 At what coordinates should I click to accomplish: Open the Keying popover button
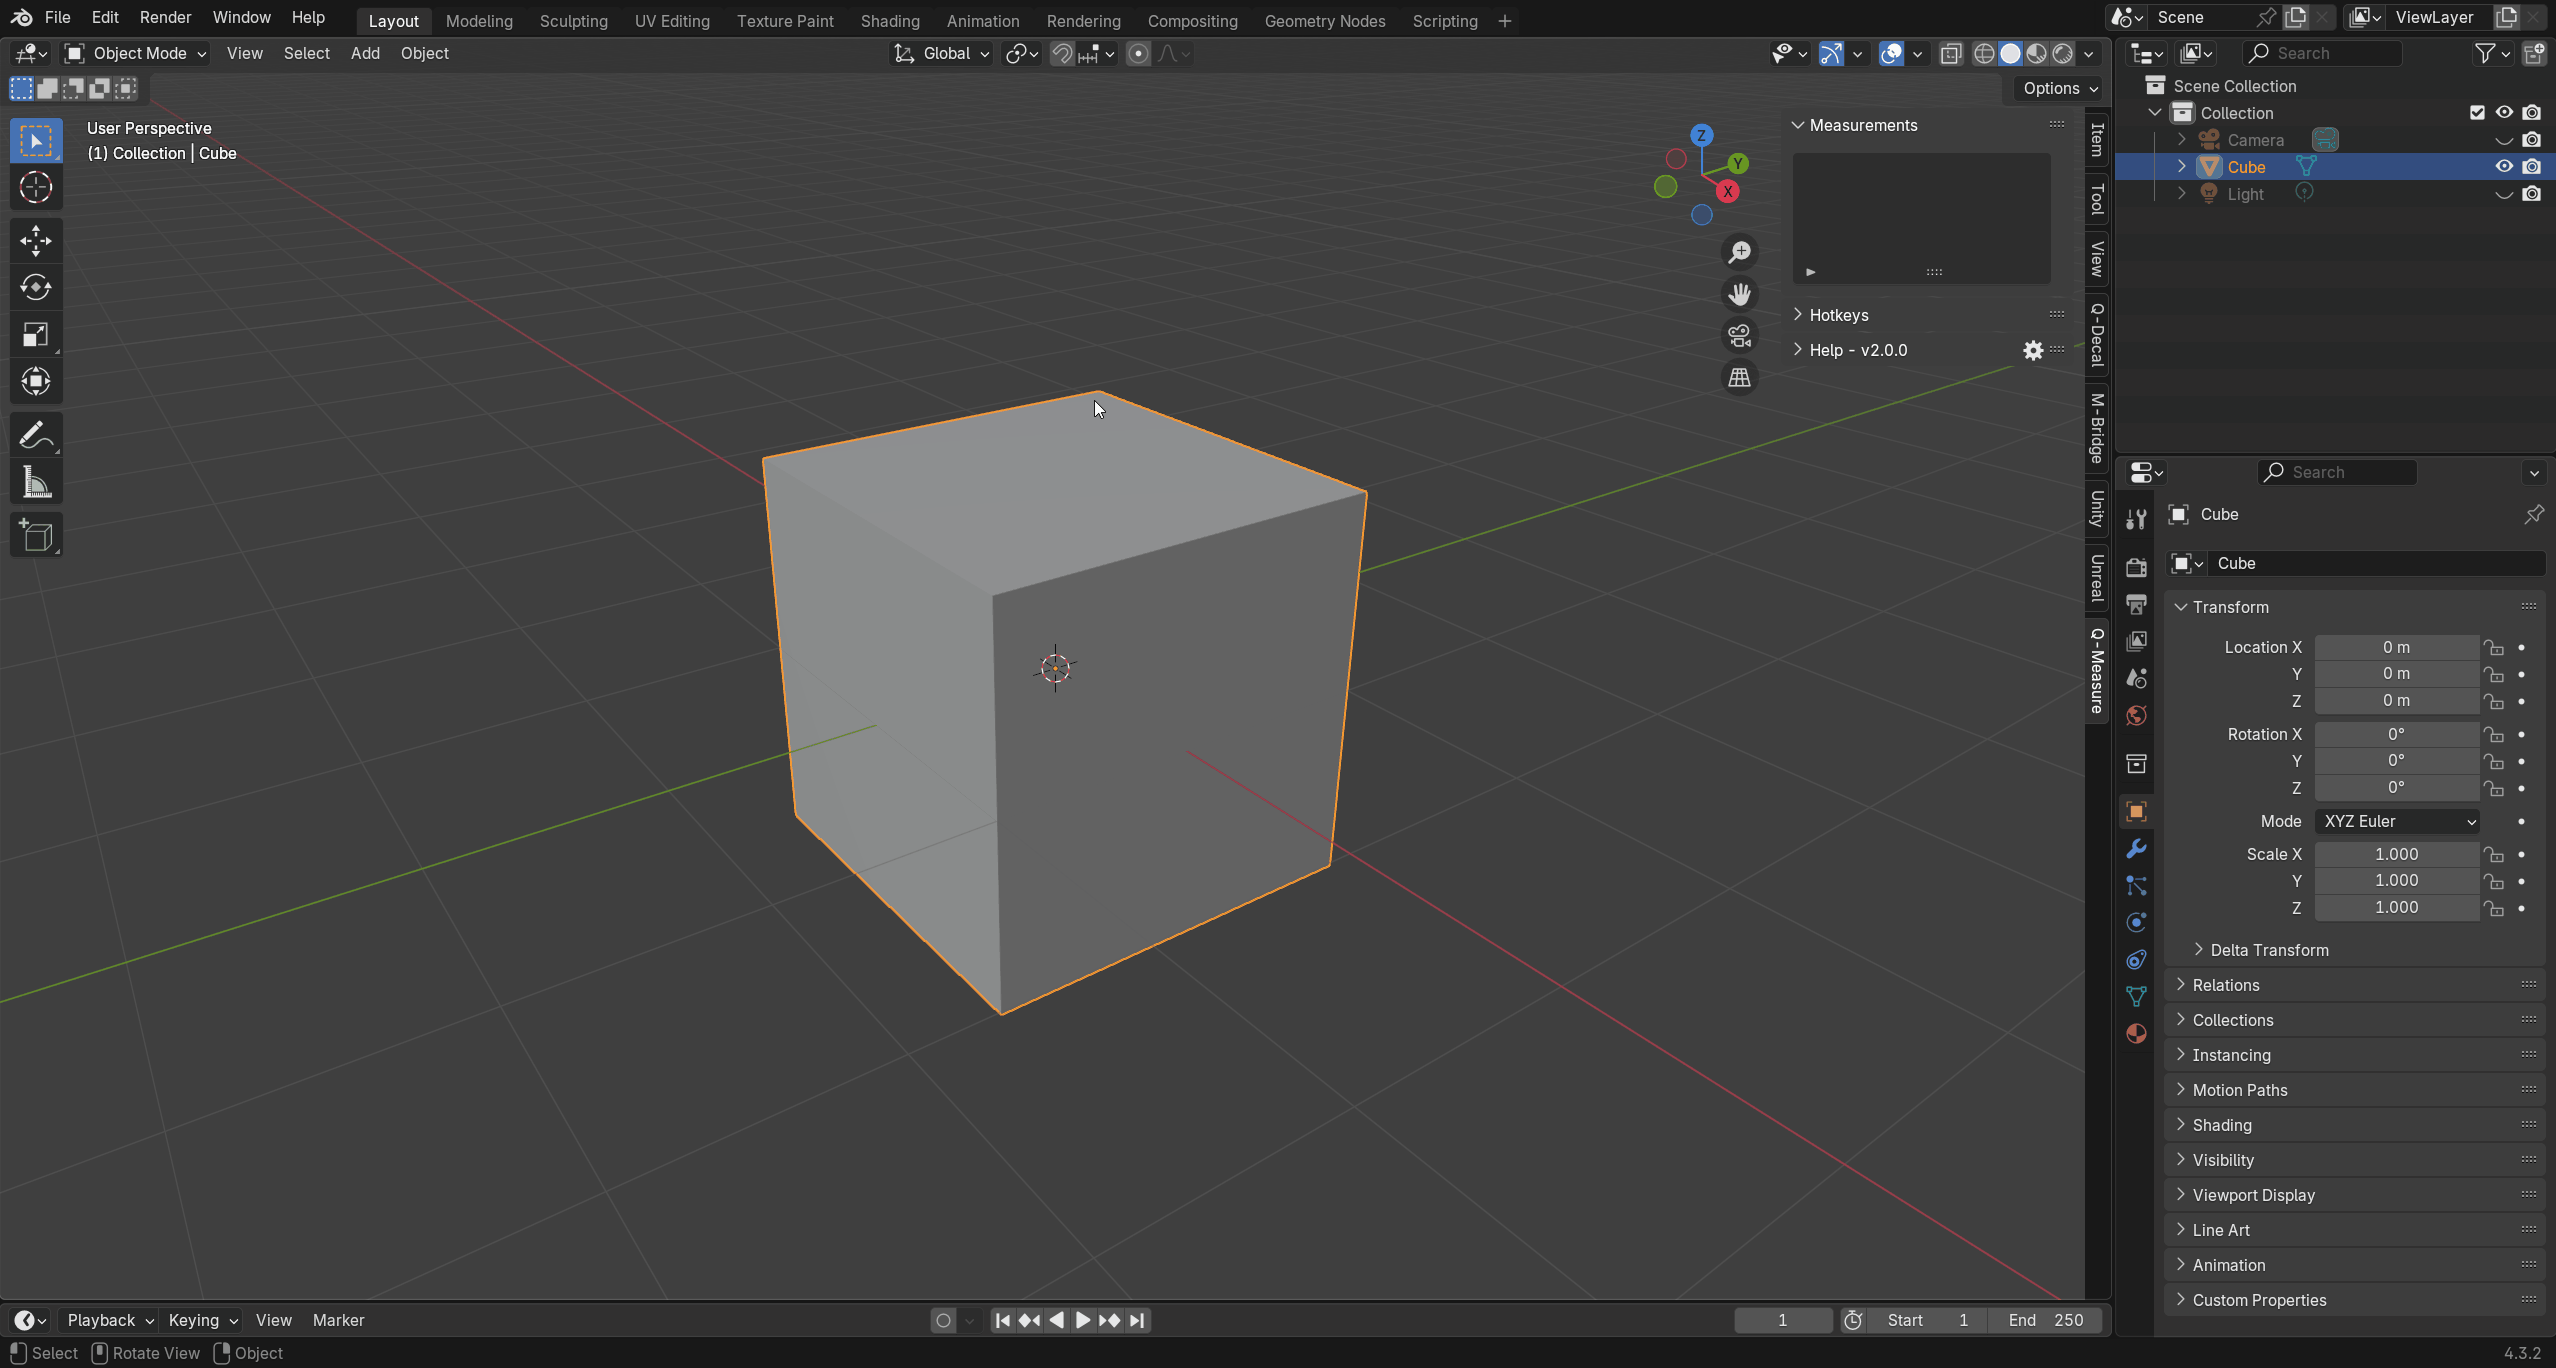click(x=203, y=1320)
